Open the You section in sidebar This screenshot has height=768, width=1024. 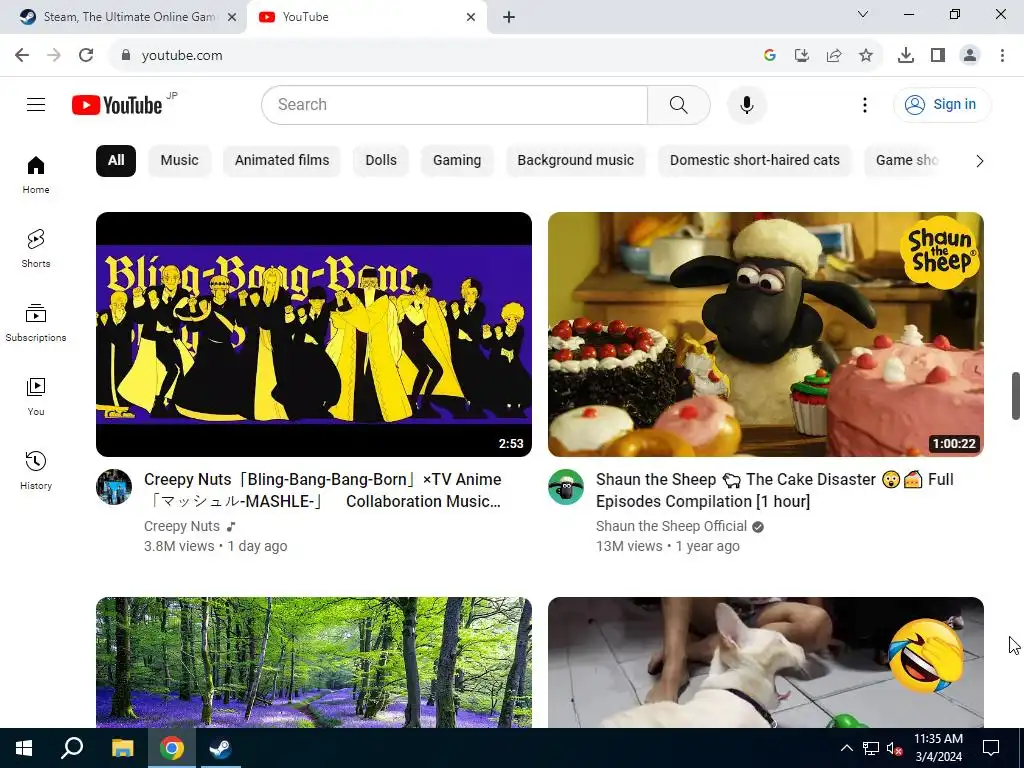(x=36, y=396)
